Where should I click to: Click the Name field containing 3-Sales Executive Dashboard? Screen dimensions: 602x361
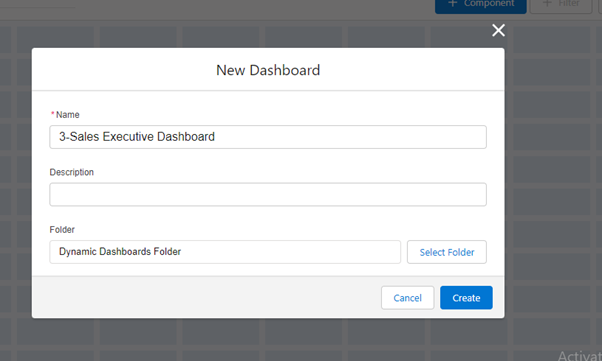(268, 137)
